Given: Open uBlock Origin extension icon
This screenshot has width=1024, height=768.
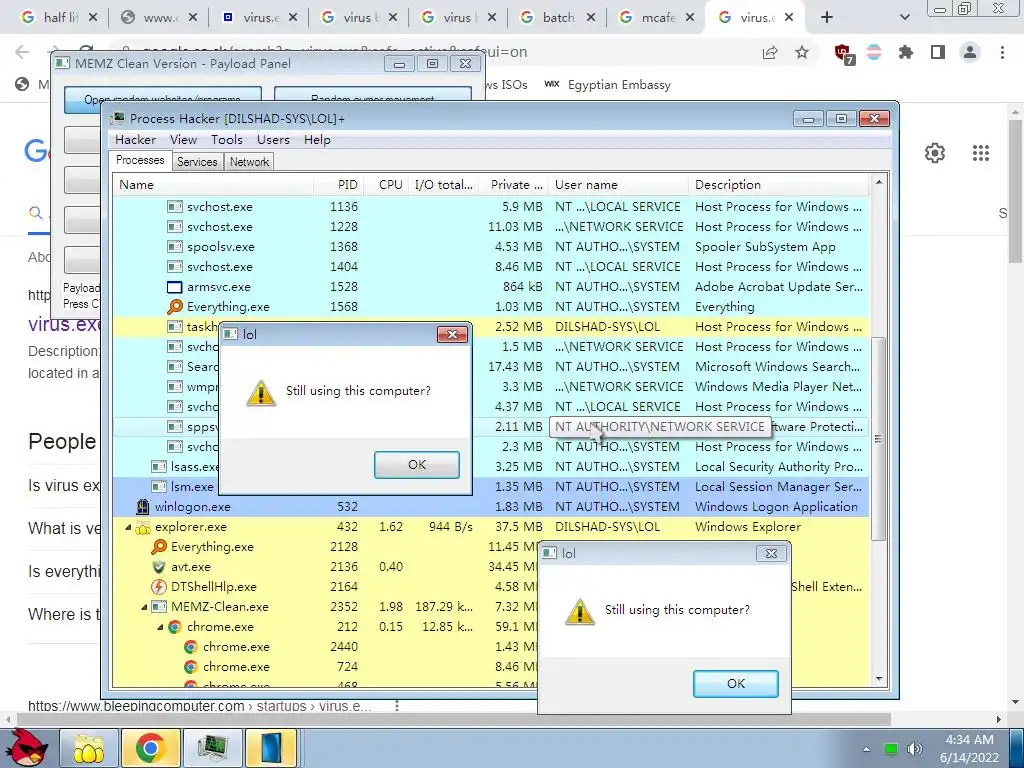Looking at the screenshot, I should pos(843,53).
